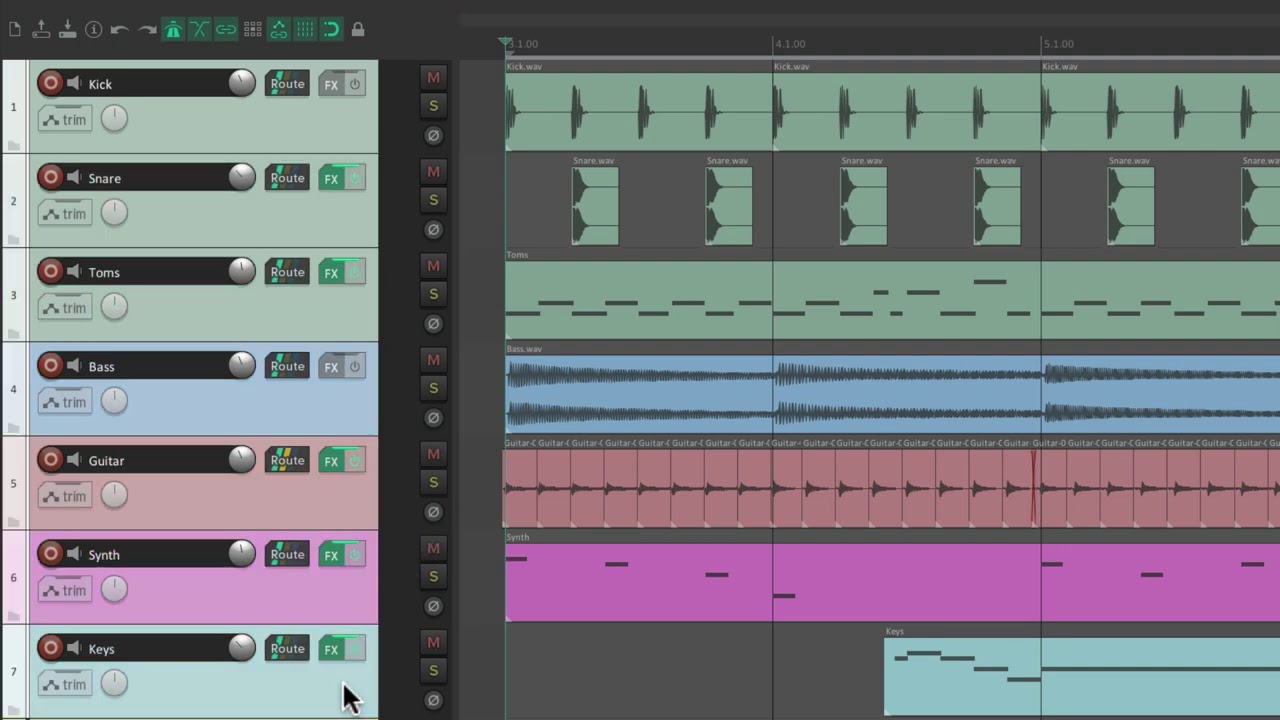Open project settings info icon
The width and height of the screenshot is (1280, 720).
point(93,30)
